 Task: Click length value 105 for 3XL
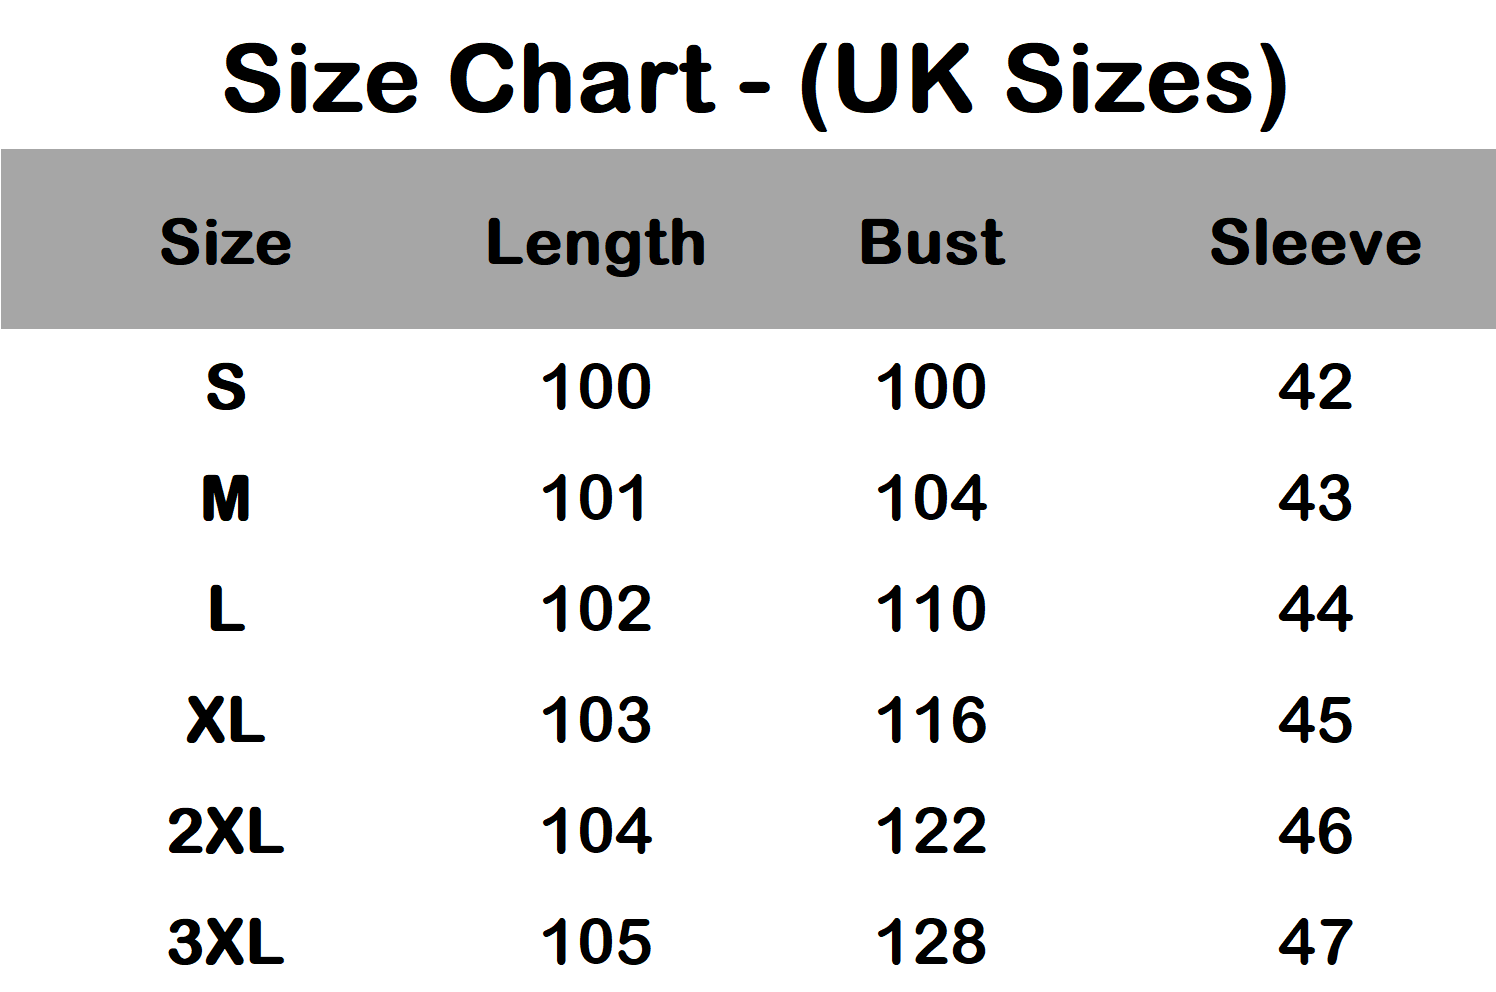coord(596,942)
